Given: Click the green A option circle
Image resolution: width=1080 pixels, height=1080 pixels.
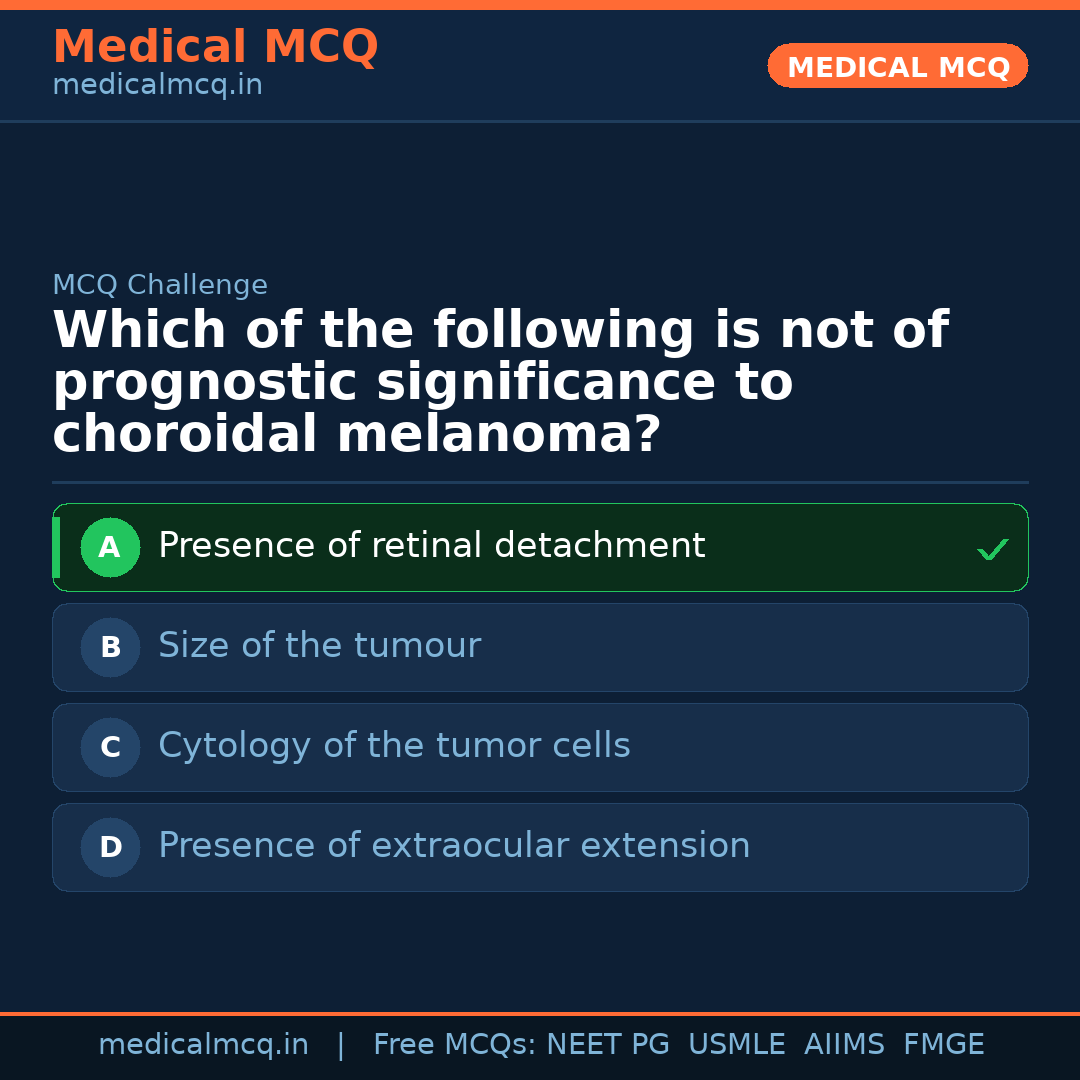Looking at the screenshot, I should [110, 547].
